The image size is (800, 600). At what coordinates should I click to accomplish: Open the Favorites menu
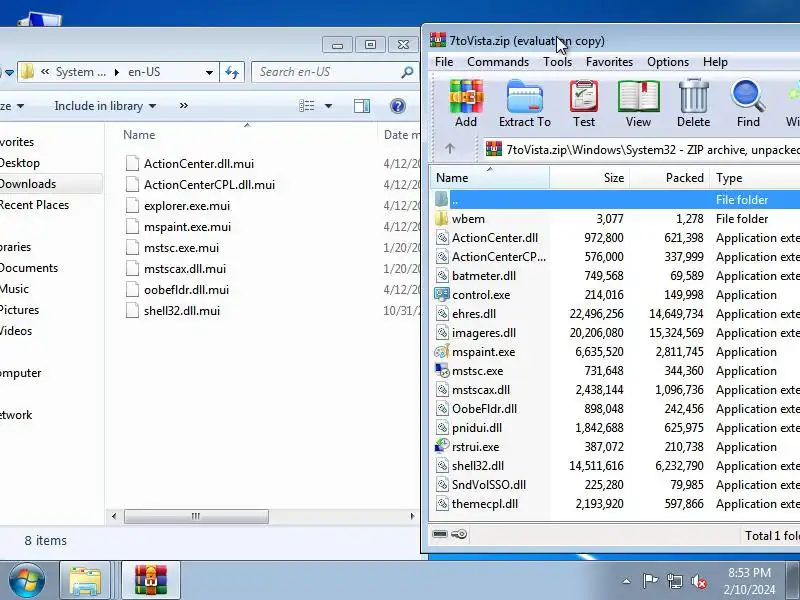(x=609, y=62)
